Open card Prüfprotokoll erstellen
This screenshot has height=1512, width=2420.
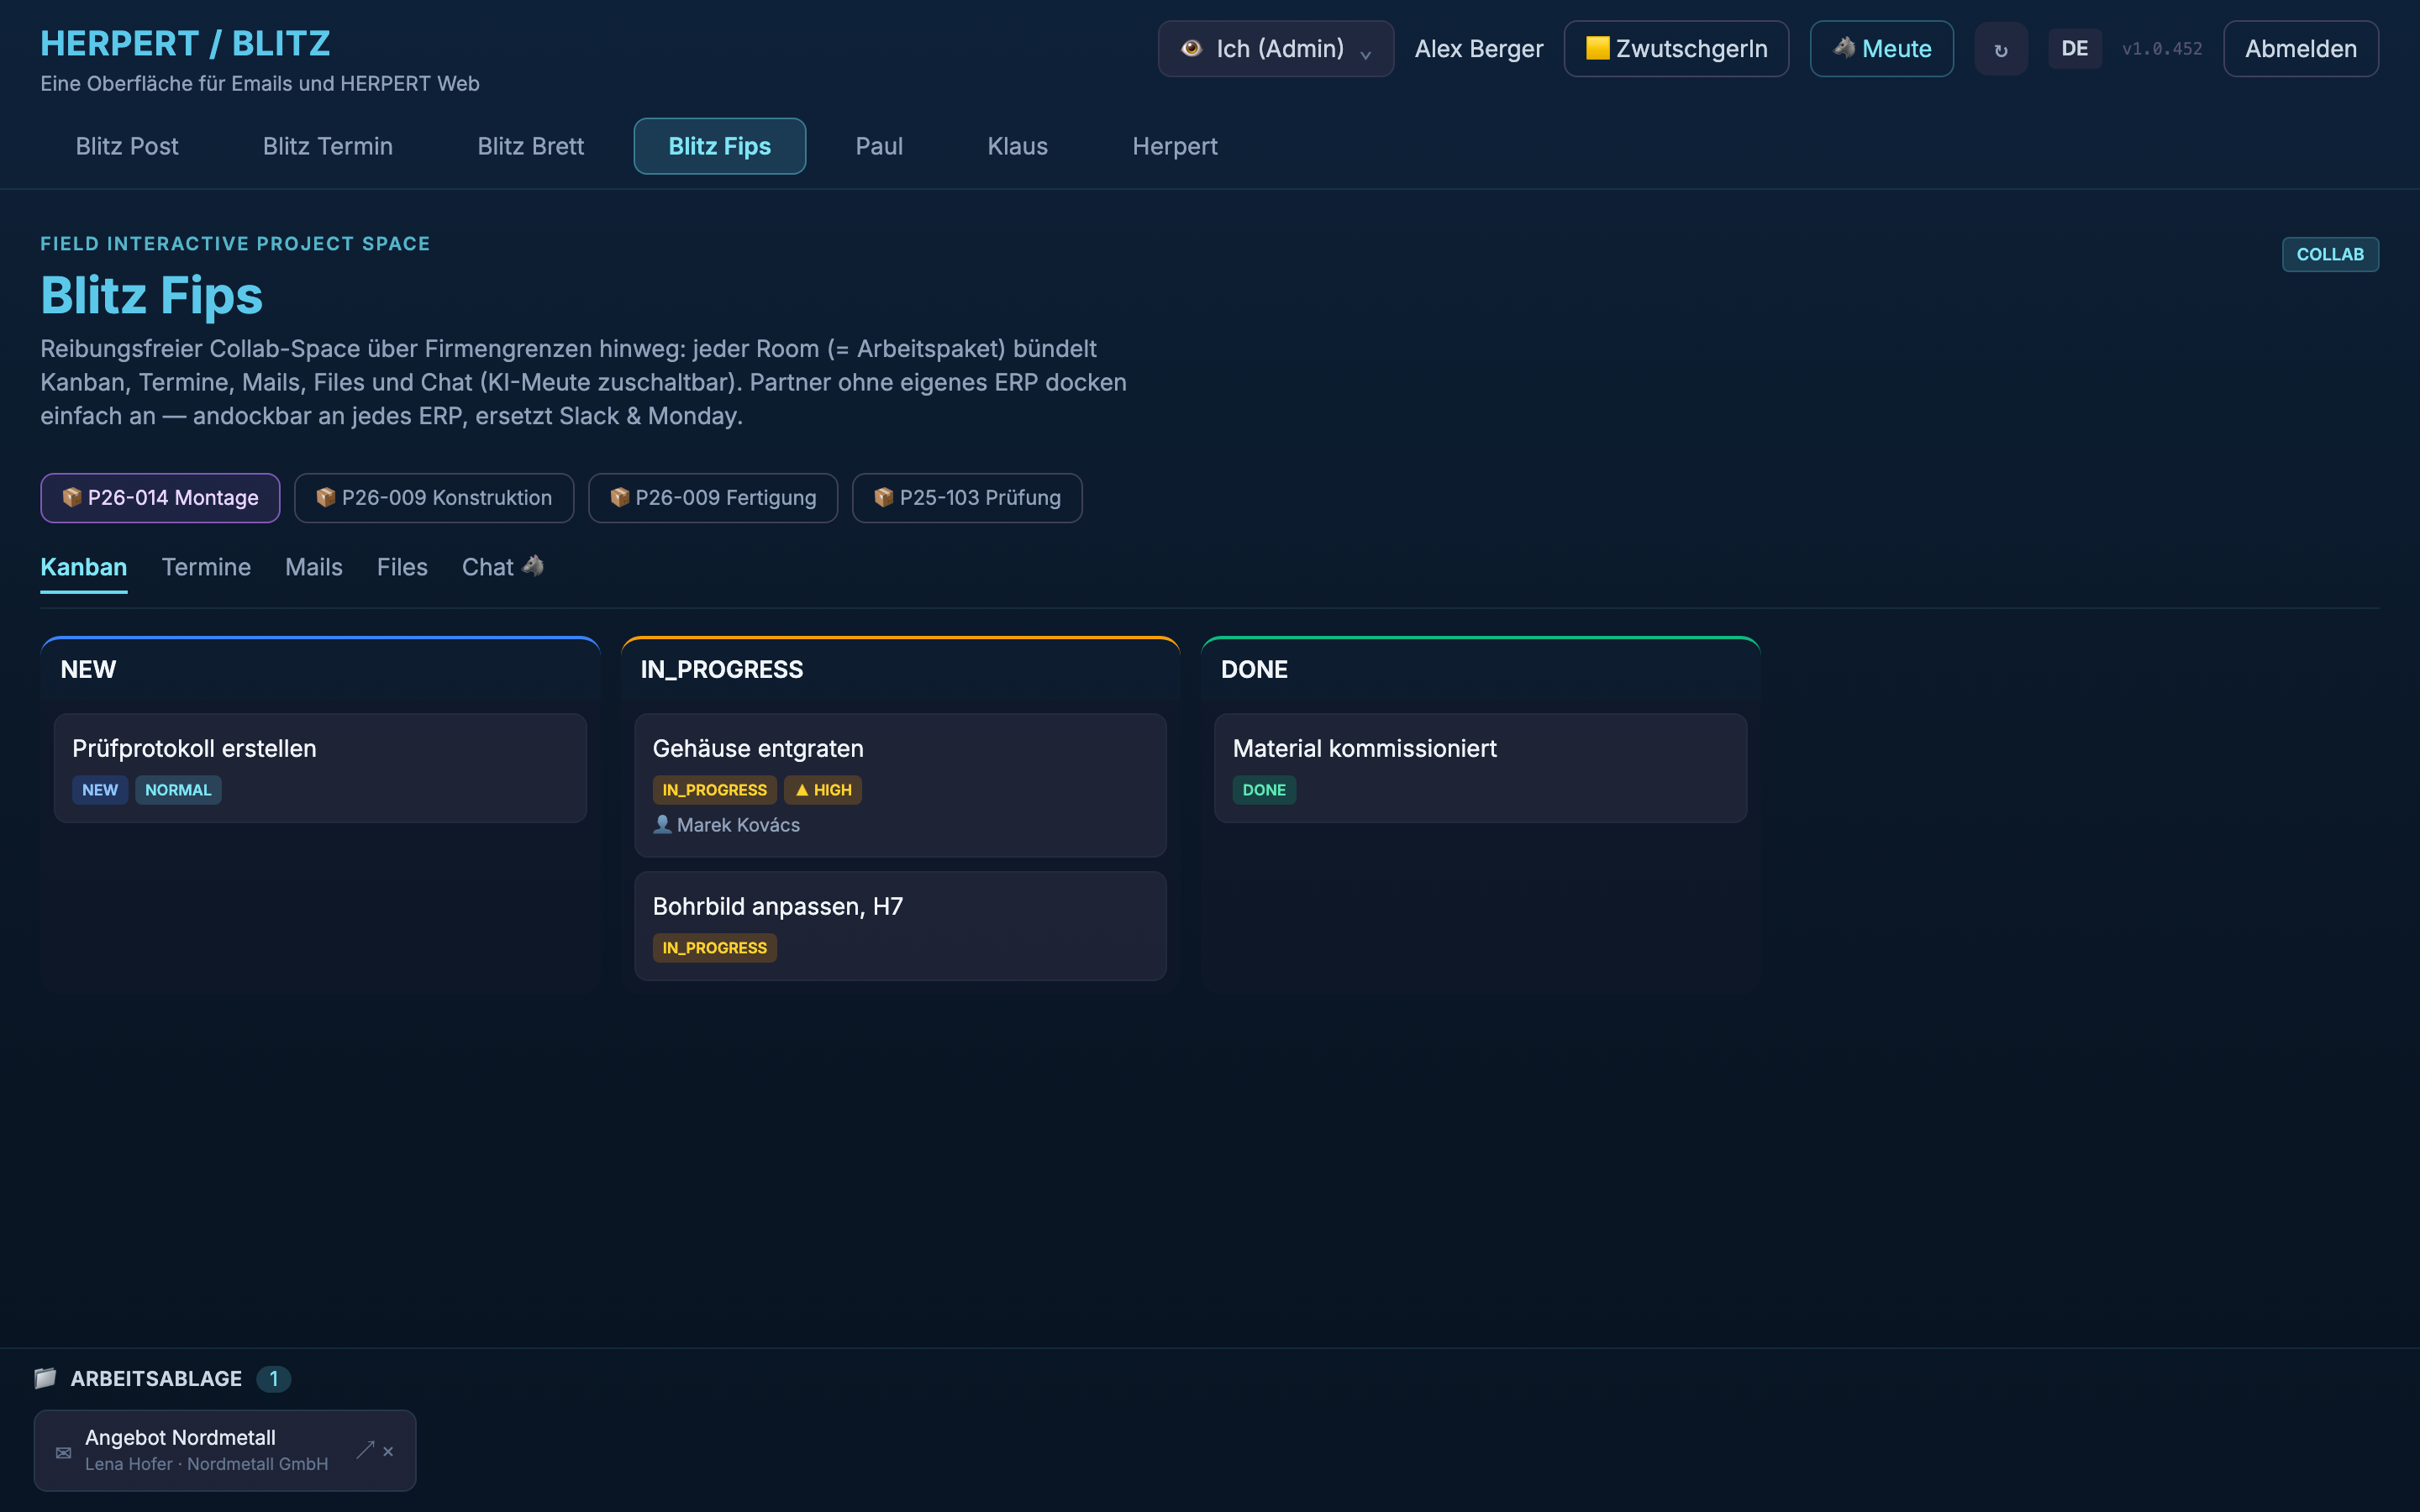320,768
